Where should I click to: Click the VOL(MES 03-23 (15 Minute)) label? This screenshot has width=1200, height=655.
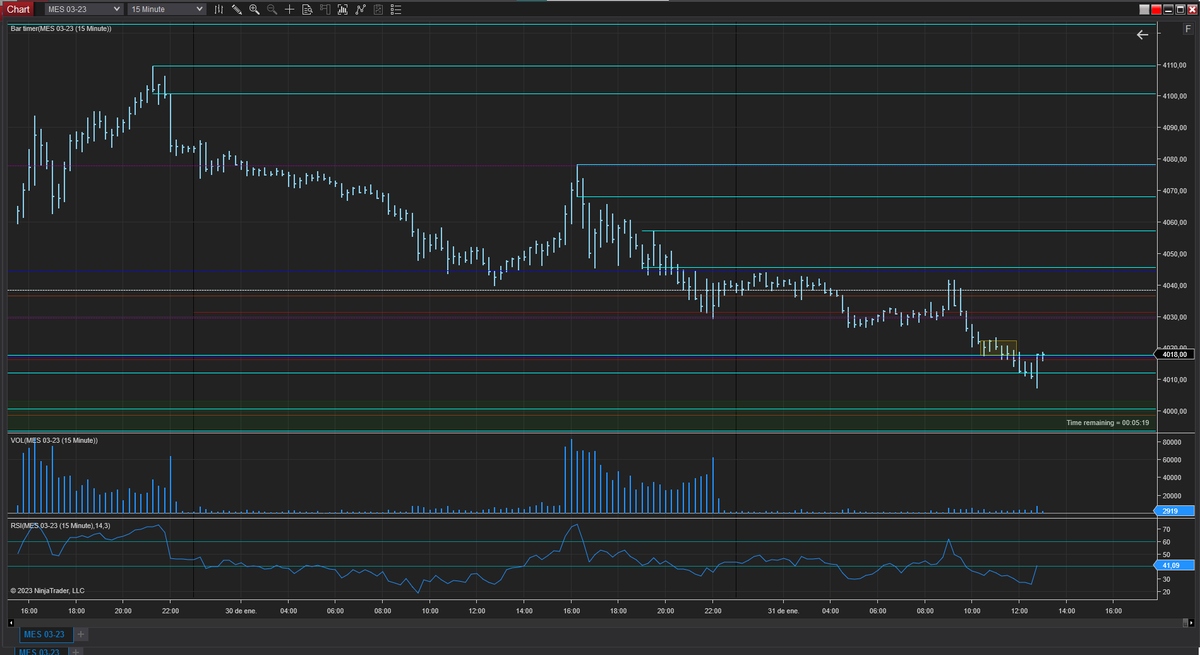[x=54, y=440]
